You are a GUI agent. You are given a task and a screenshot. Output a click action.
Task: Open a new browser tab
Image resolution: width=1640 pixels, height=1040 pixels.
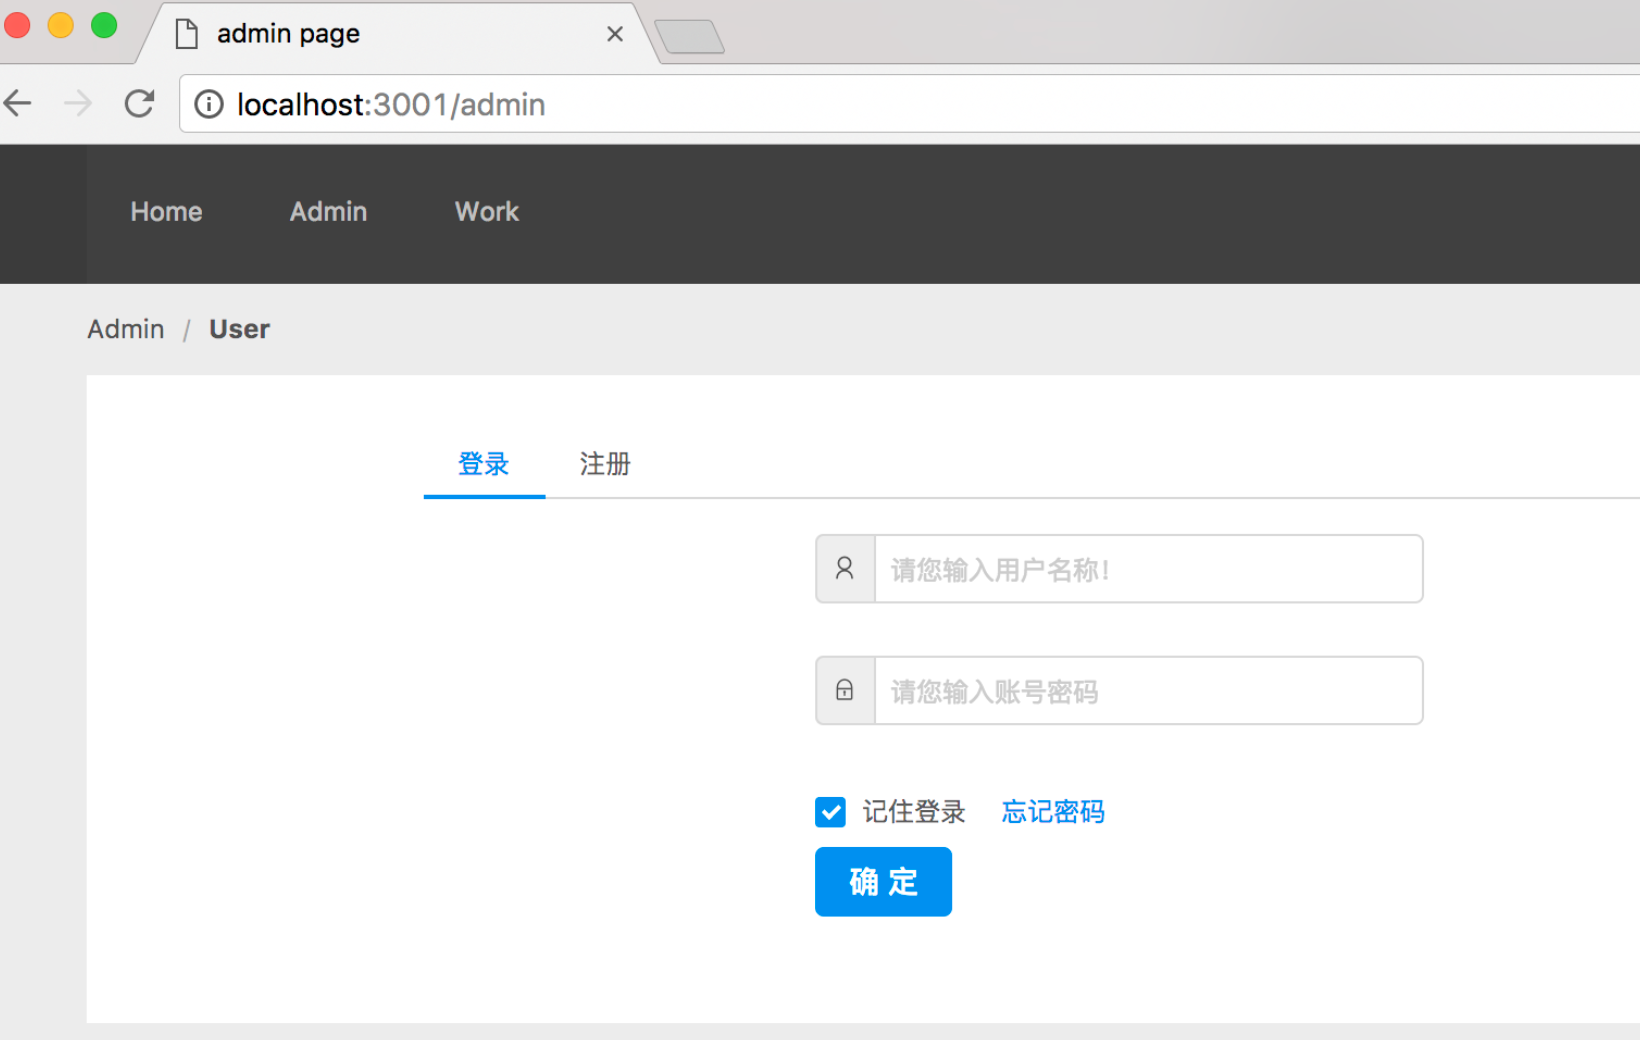(690, 37)
